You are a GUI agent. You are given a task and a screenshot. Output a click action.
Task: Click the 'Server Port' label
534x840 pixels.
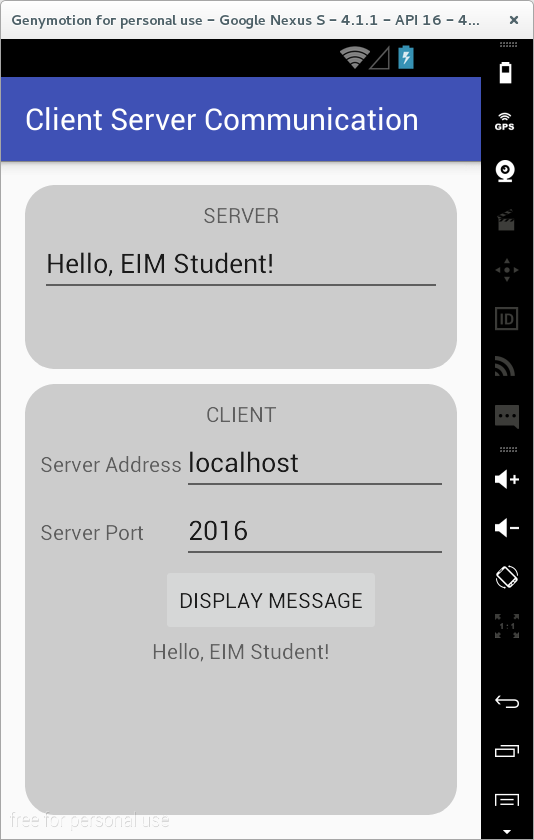pos(92,533)
